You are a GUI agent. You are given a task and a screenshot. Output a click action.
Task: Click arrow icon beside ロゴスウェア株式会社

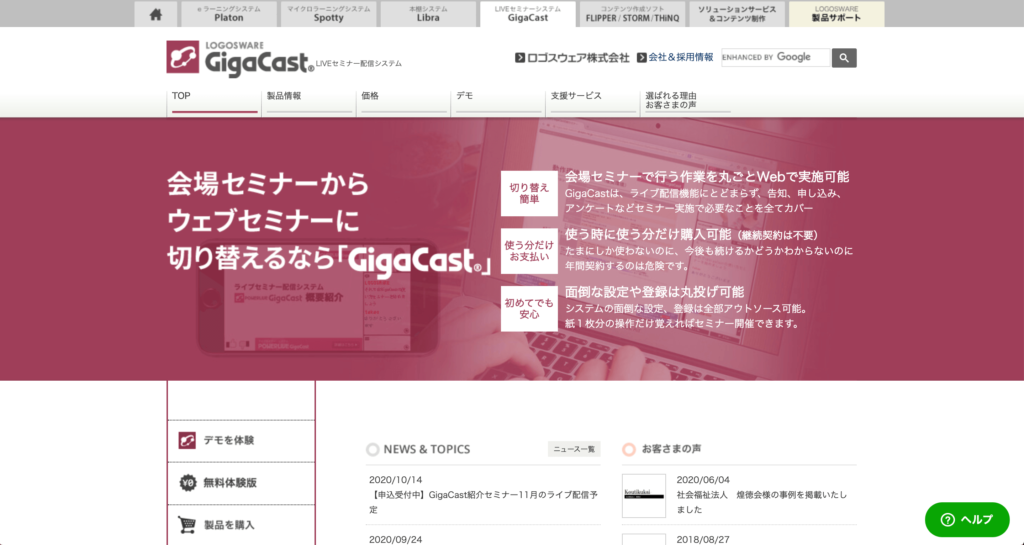(520, 57)
